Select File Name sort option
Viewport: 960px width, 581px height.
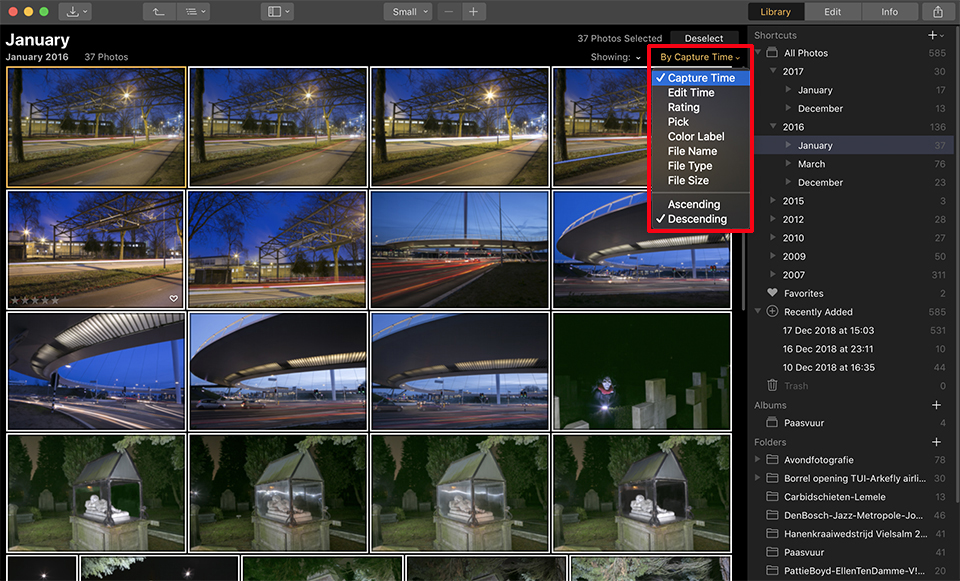pos(700,151)
